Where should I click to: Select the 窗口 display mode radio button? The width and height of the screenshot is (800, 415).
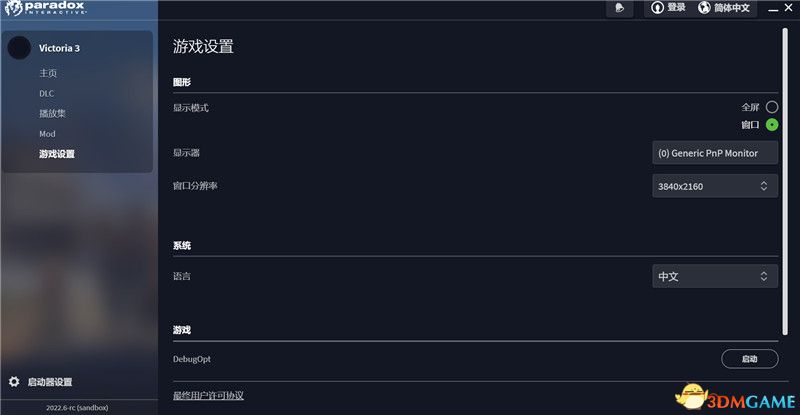772,125
